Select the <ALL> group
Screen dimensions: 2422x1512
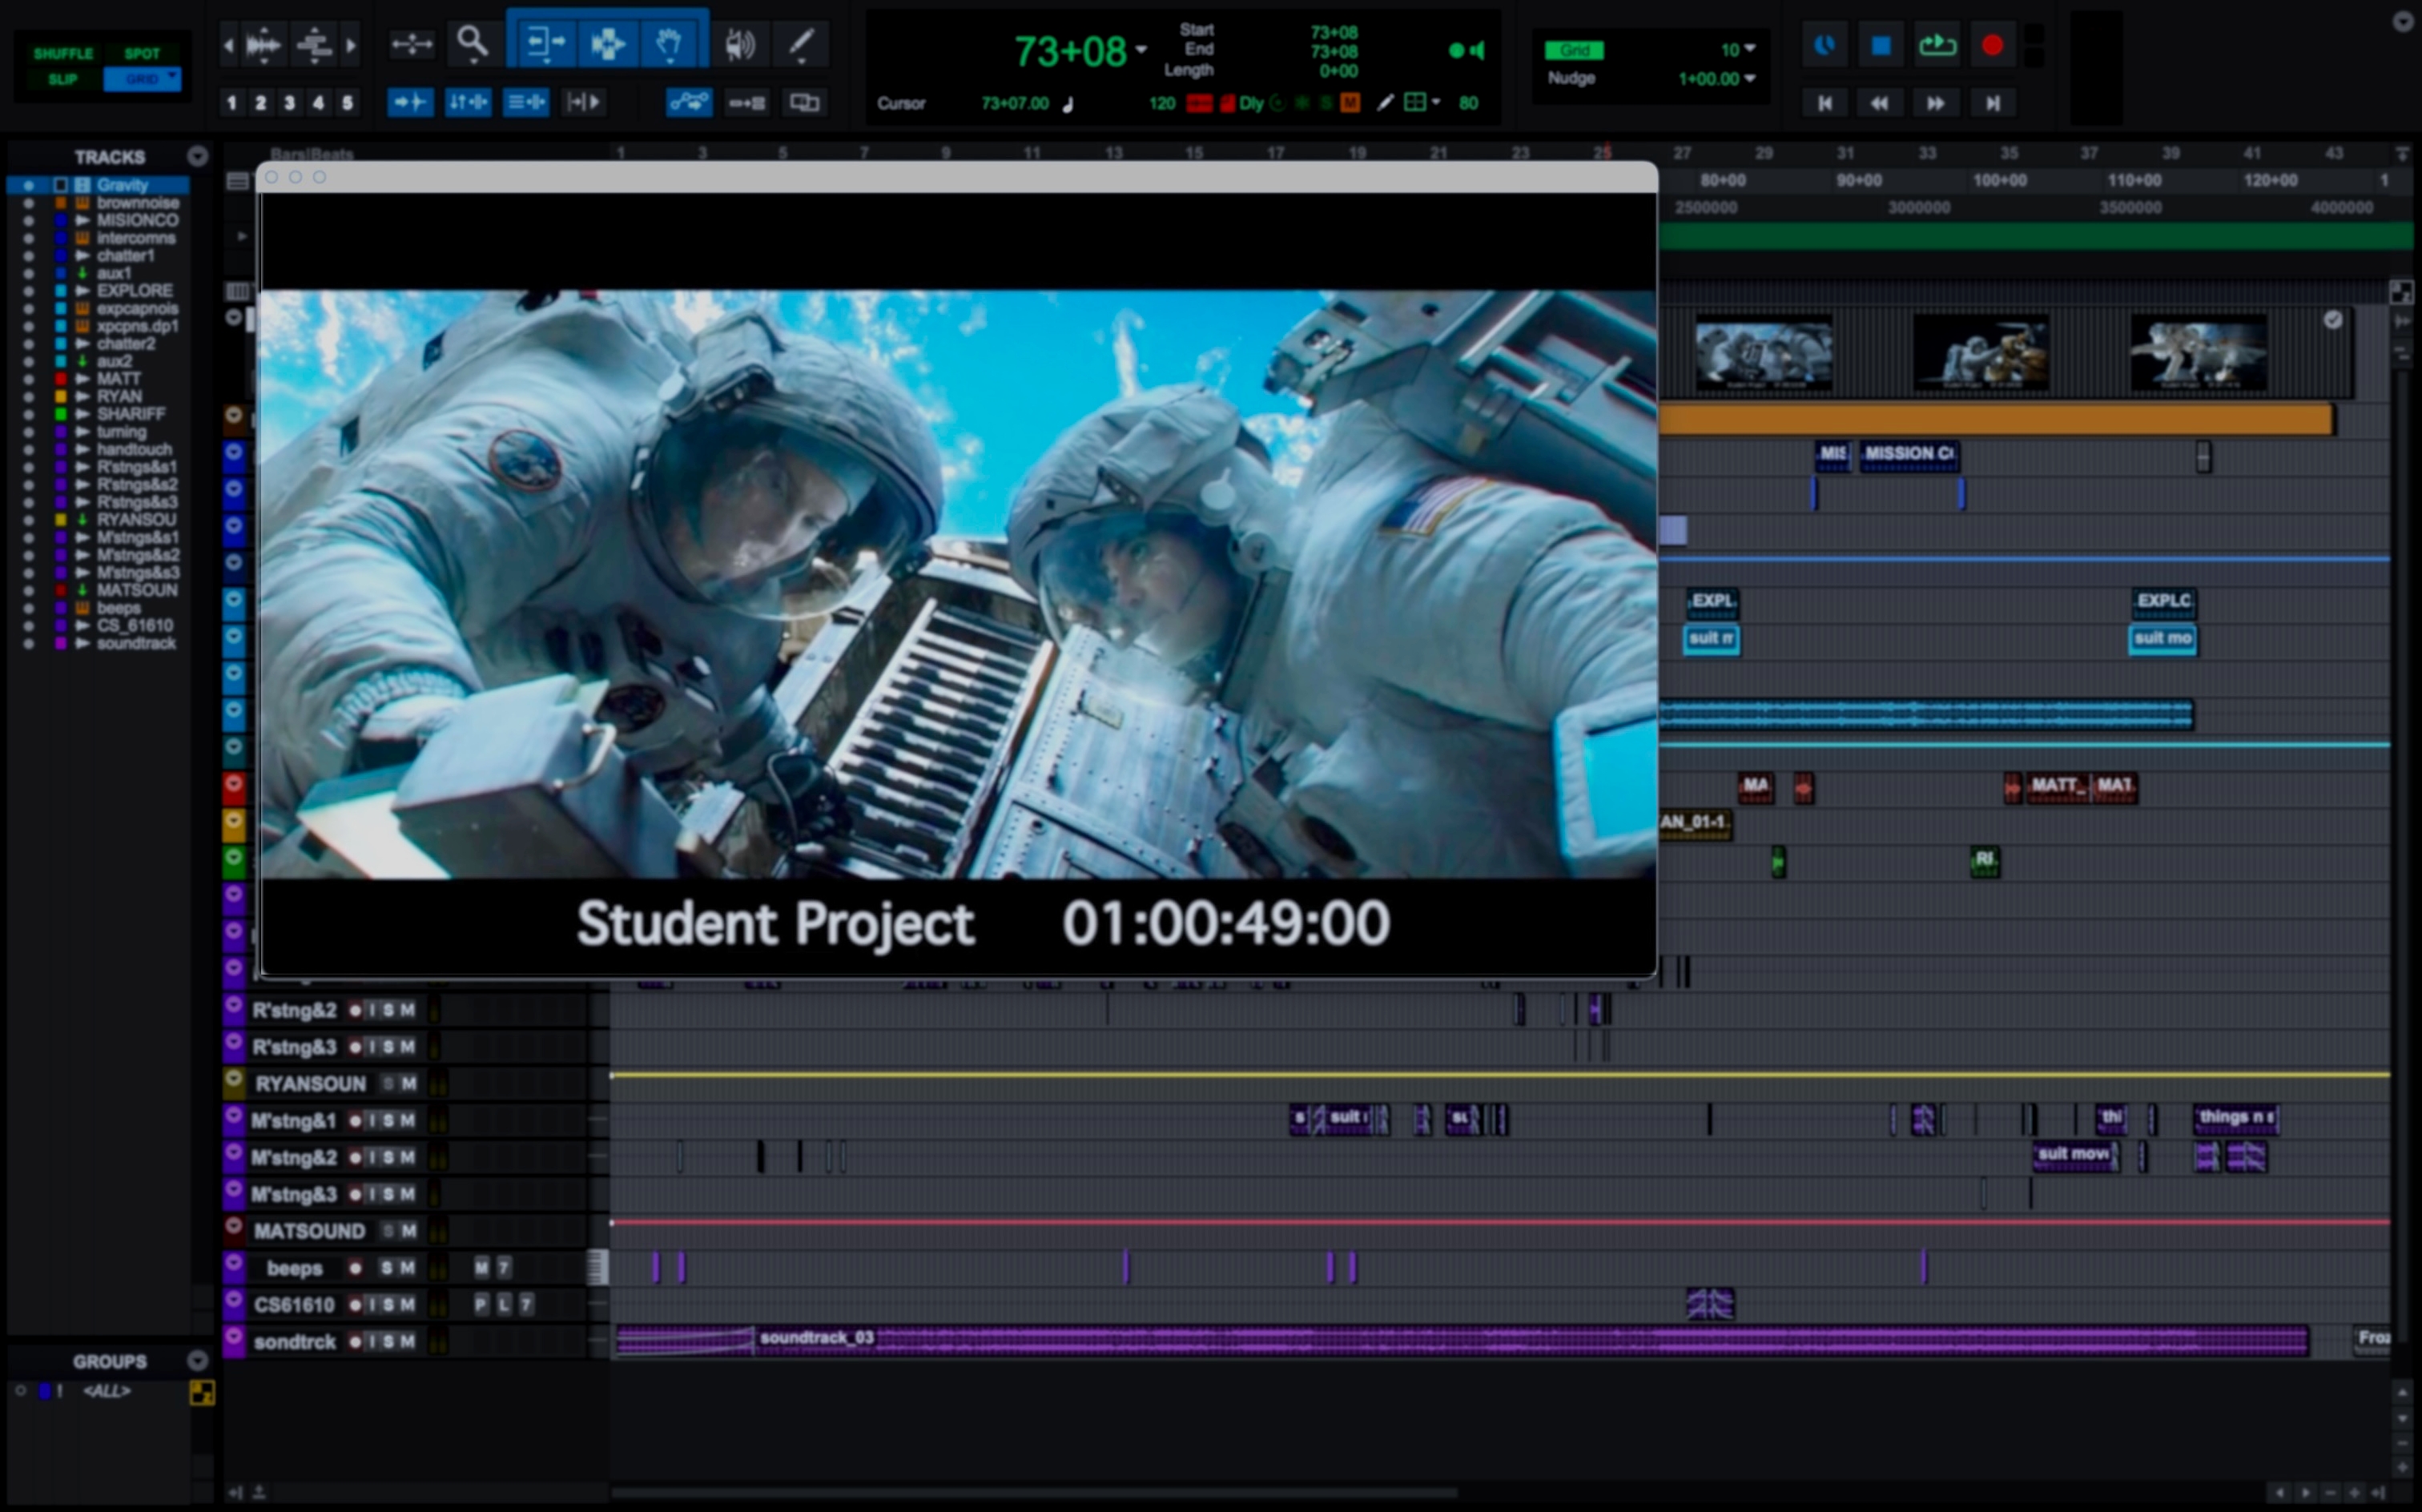point(106,1391)
